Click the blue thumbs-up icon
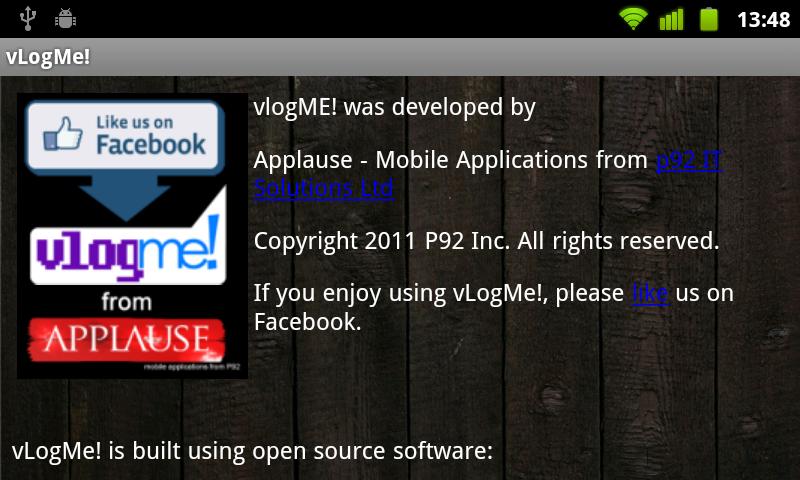The width and height of the screenshot is (800, 480). [x=63, y=134]
